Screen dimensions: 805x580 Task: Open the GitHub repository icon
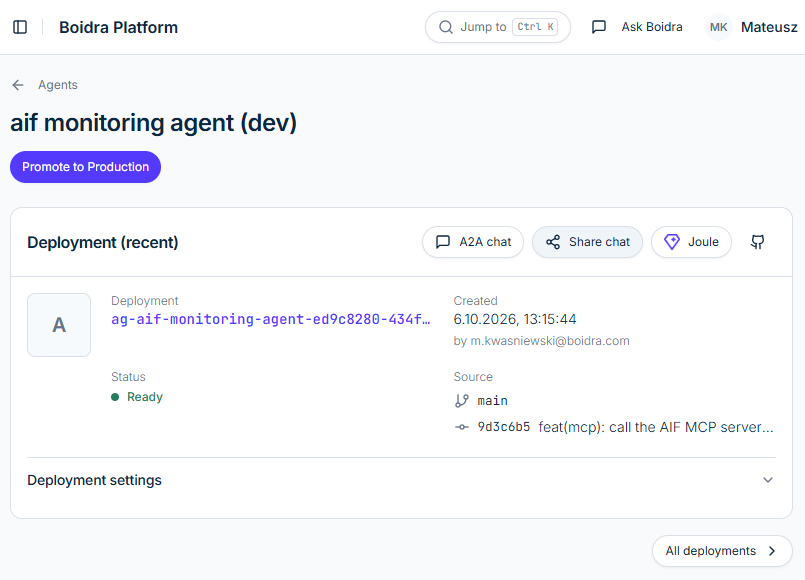(x=758, y=242)
